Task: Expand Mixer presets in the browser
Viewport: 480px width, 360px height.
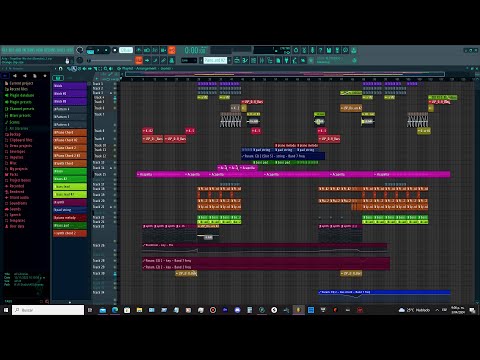Action: coord(18,115)
